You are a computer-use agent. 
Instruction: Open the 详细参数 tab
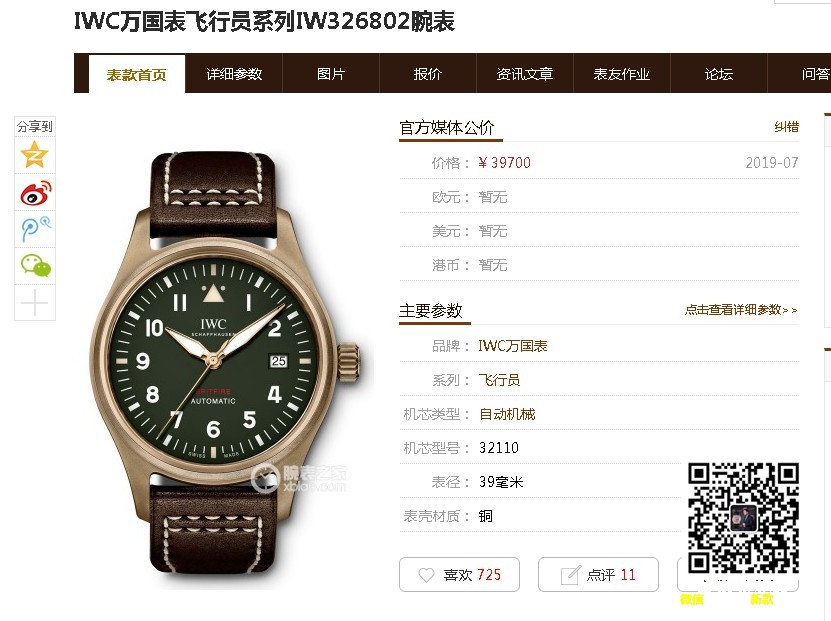coord(234,74)
